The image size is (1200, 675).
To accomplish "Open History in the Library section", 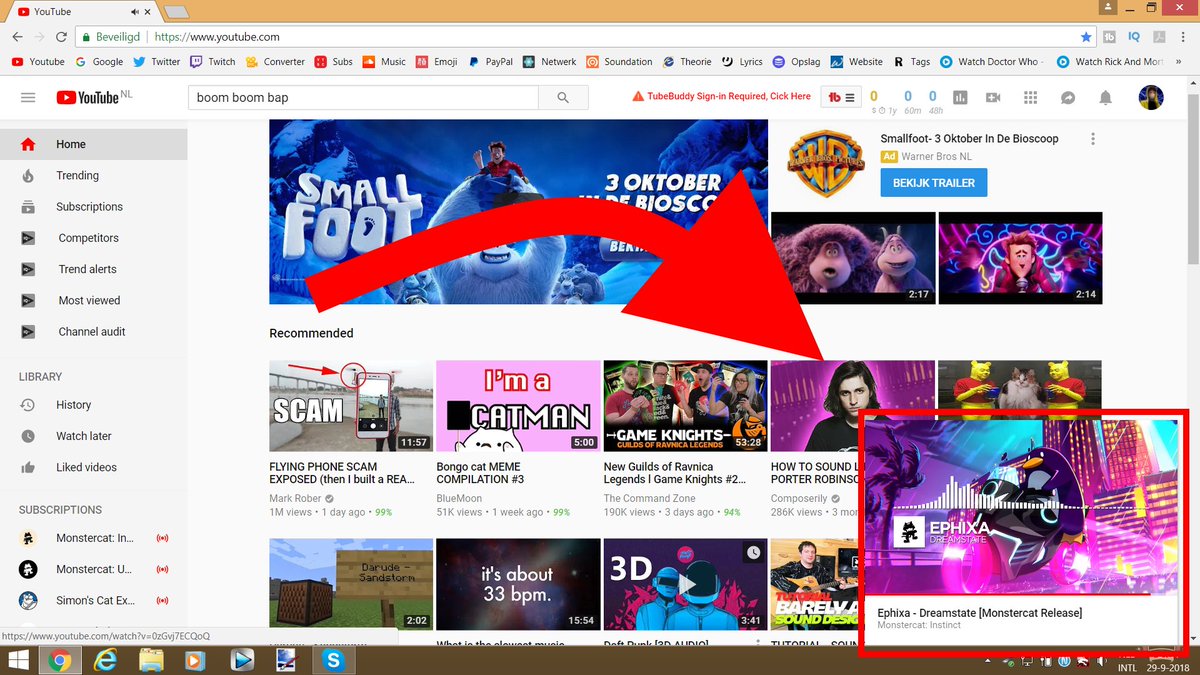I will (93, 405).
